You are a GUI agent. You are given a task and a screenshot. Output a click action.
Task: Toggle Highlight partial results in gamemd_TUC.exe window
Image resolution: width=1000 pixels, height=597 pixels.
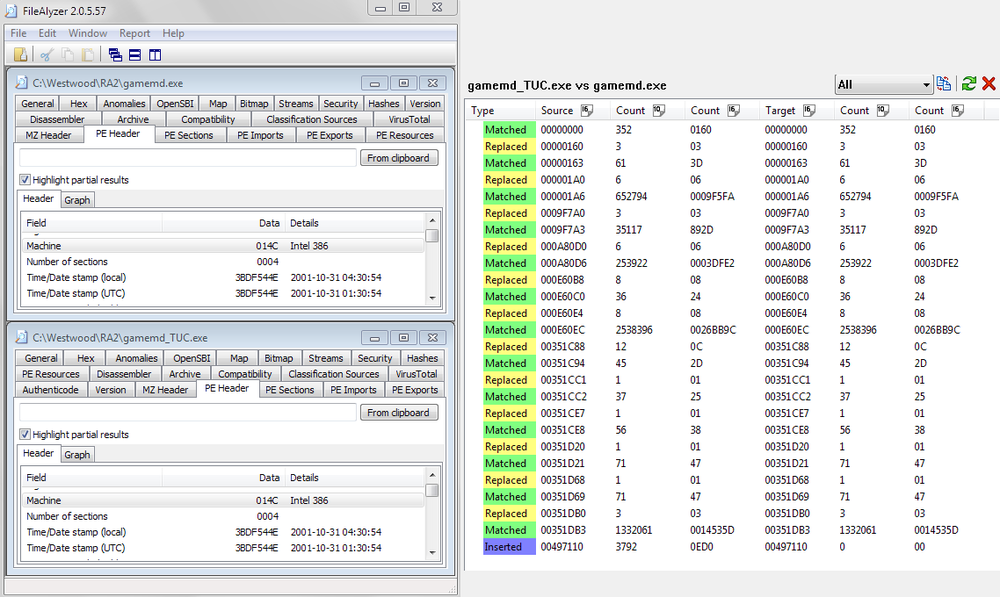25,434
